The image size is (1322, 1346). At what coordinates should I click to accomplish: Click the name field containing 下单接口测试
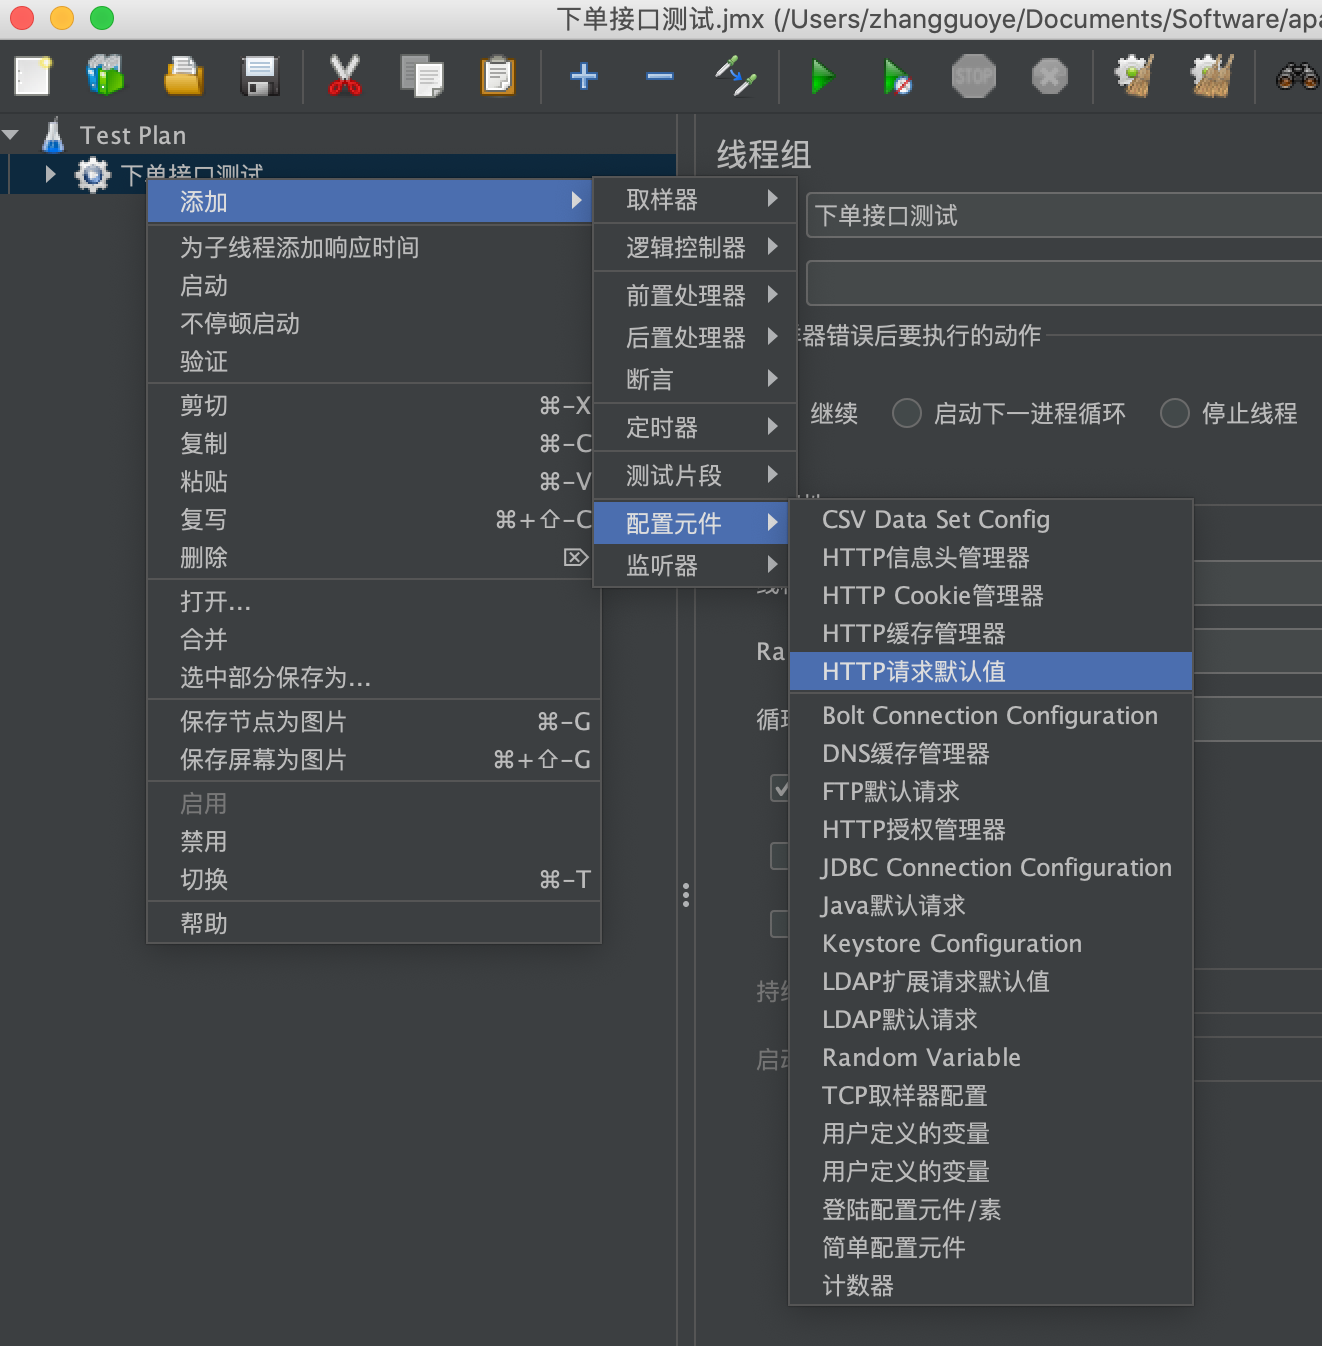point(1064,215)
